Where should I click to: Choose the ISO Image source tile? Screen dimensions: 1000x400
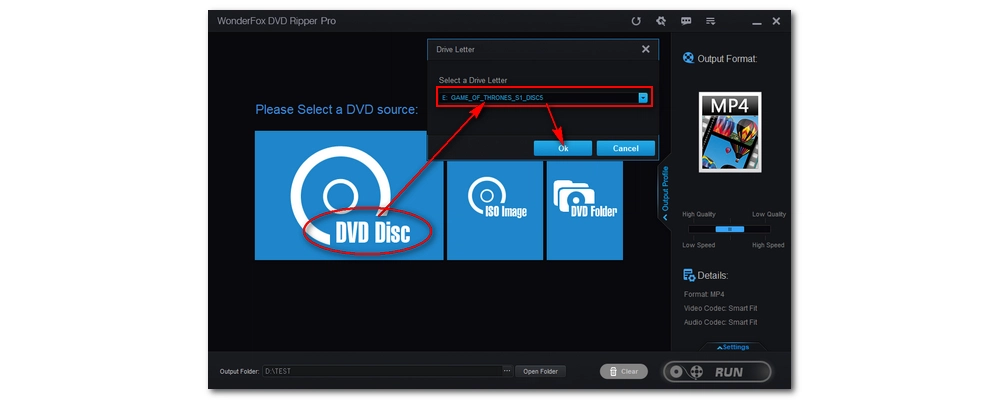click(495, 210)
